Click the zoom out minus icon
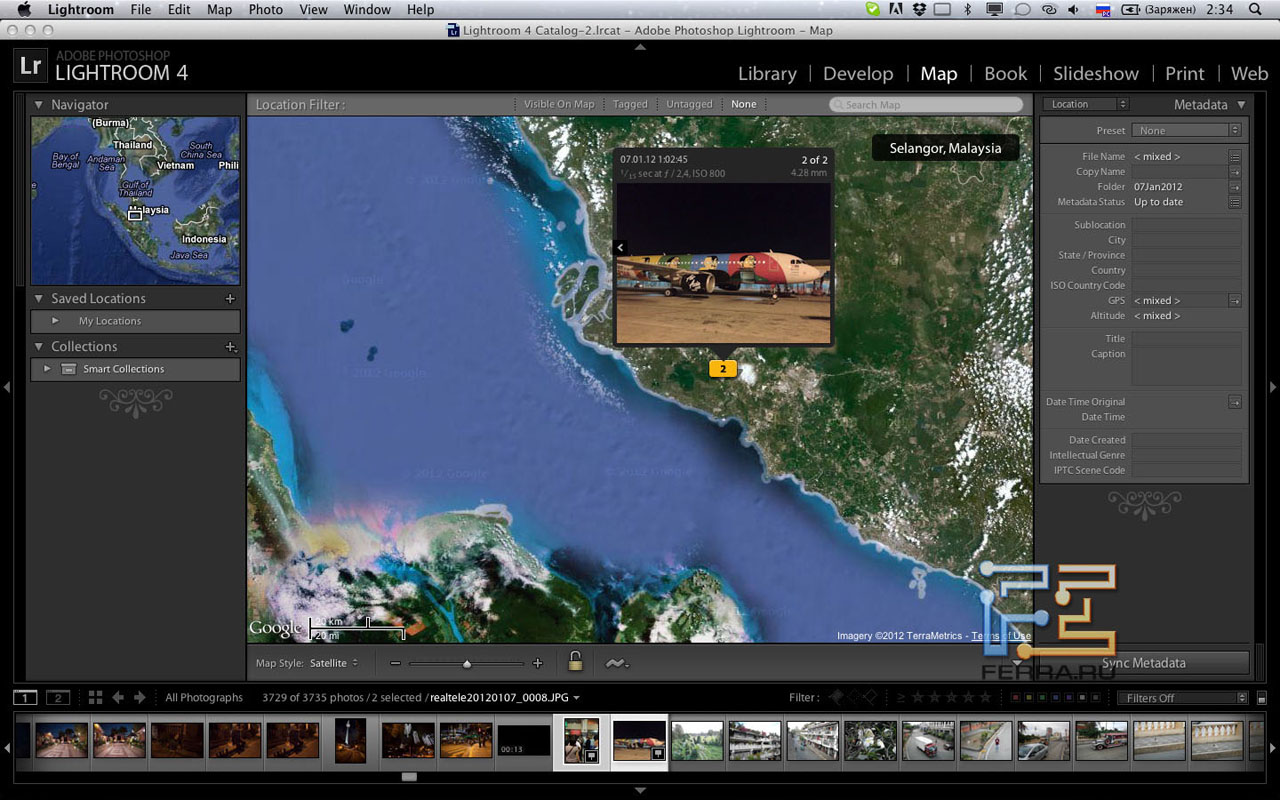The image size is (1280, 800). click(396, 663)
